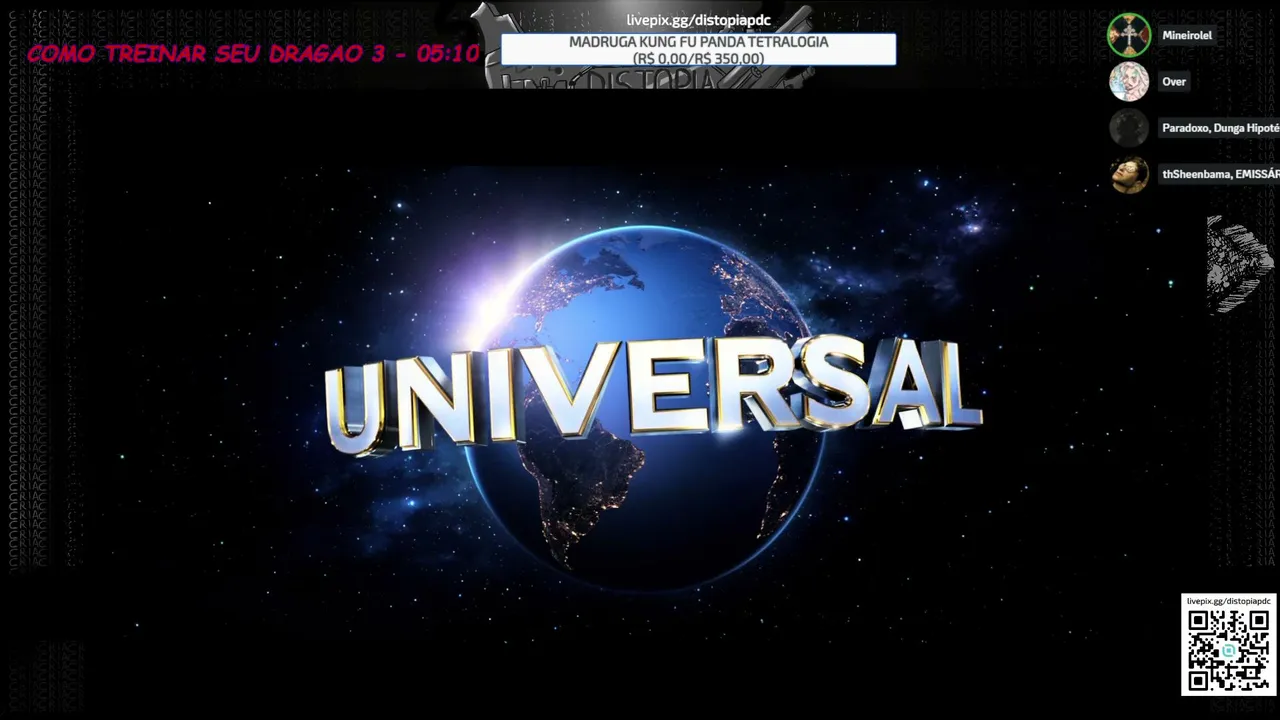
Task: Click the thSheenbama, EMISSÁR names label
Action: pyautogui.click(x=1221, y=174)
